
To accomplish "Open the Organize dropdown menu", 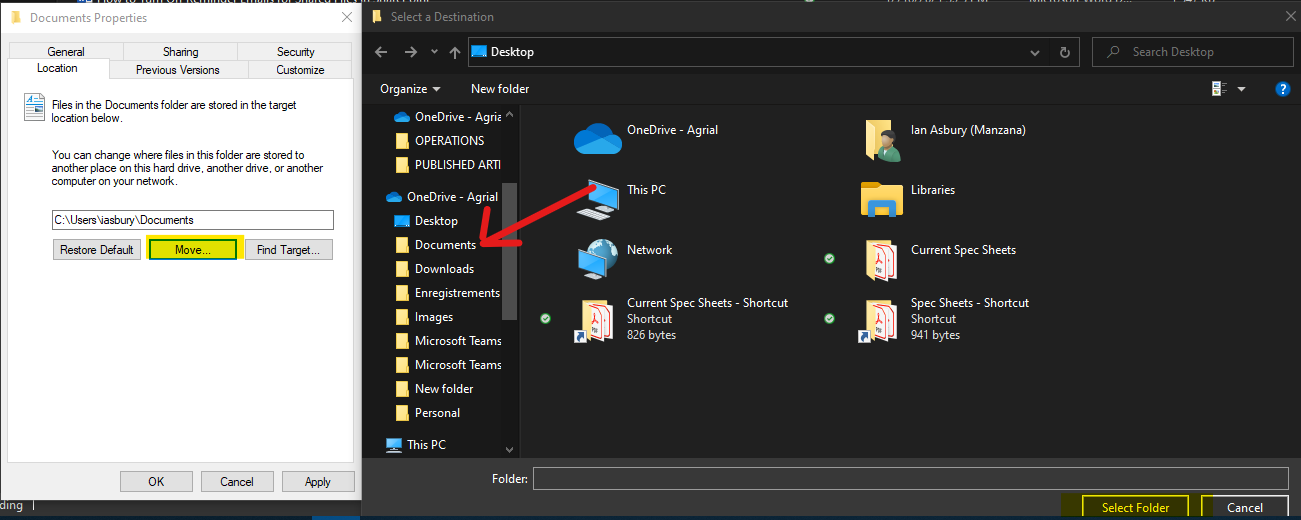I will pos(410,89).
